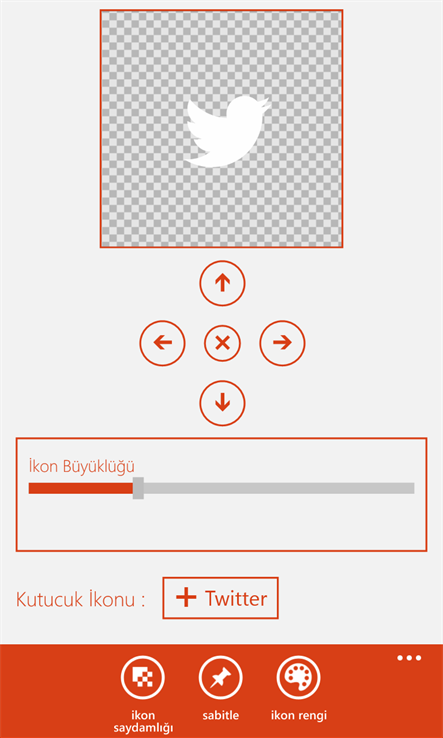Nudge the icon left using the left arrow
443x738 pixels.
click(x=162, y=343)
